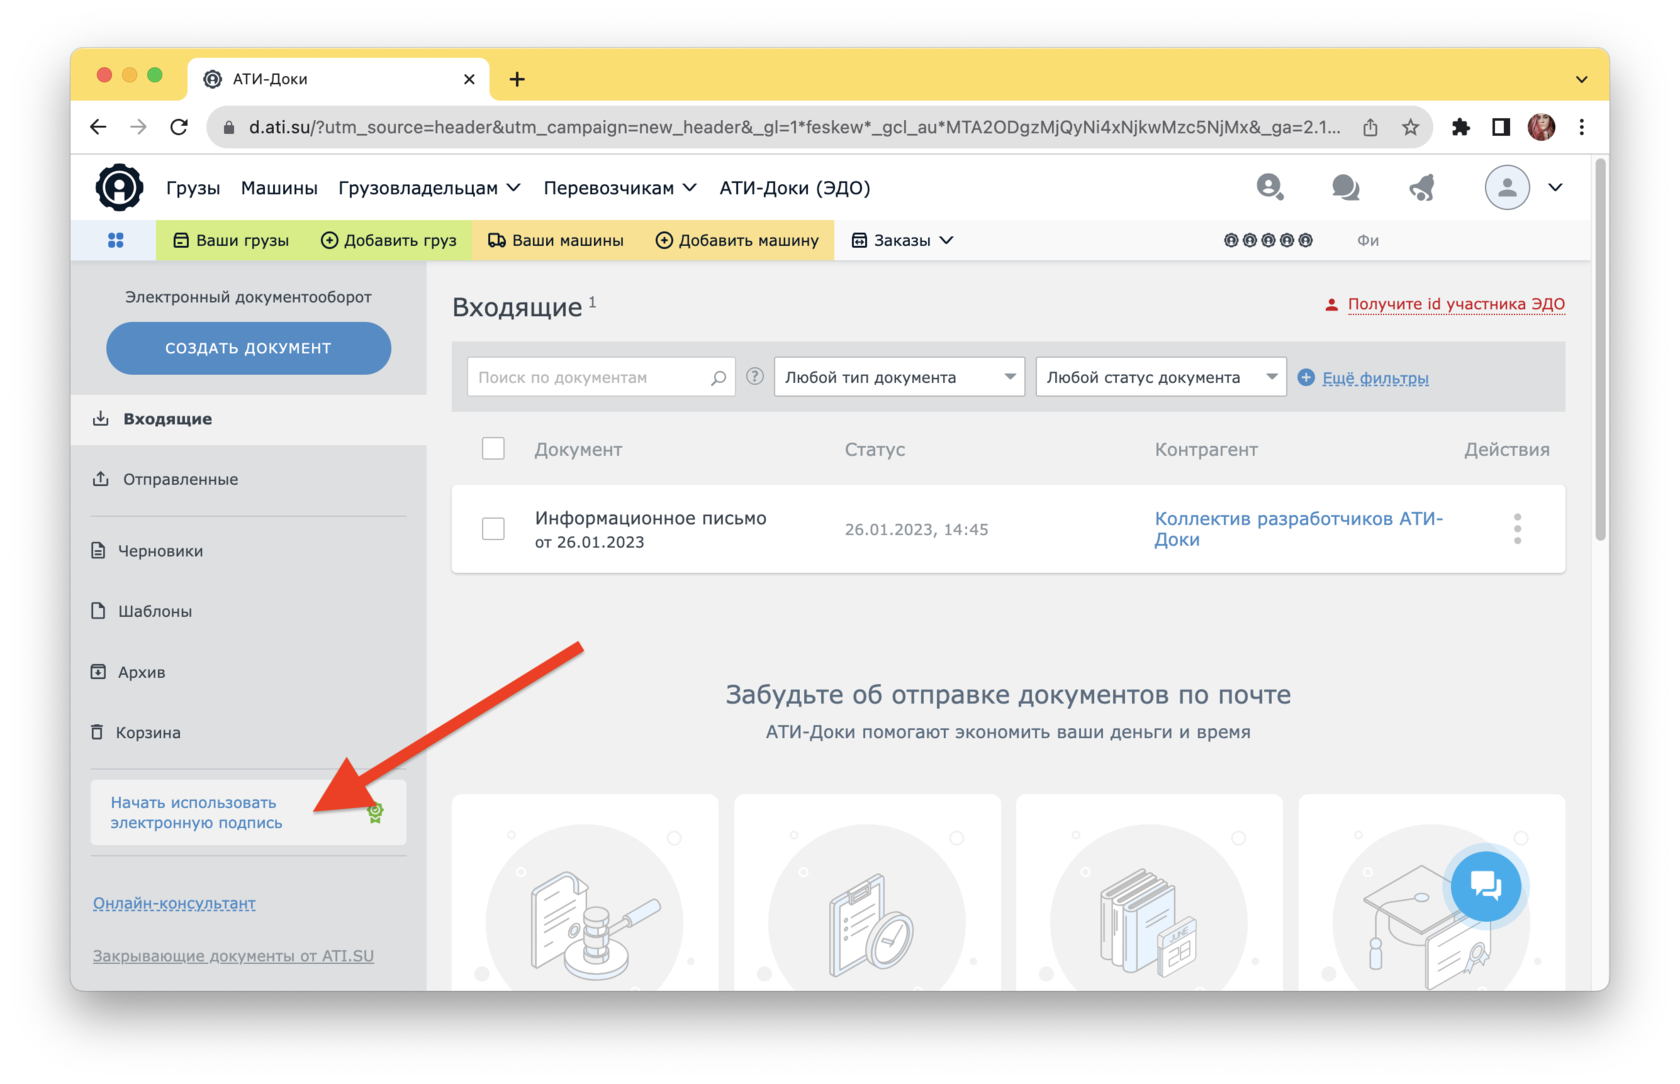
Task: Open chat messages bubble icon in header
Action: (x=1346, y=187)
